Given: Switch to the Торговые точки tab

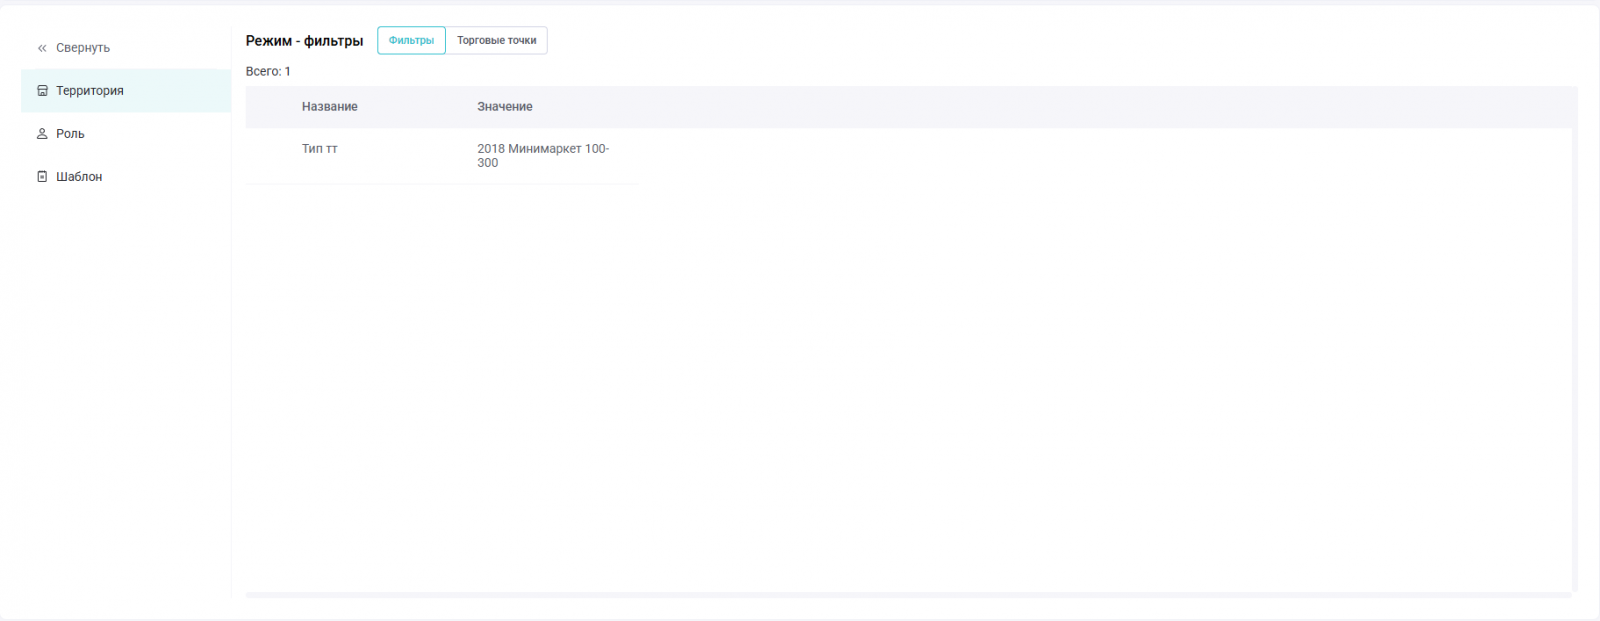Looking at the screenshot, I should tap(497, 40).
